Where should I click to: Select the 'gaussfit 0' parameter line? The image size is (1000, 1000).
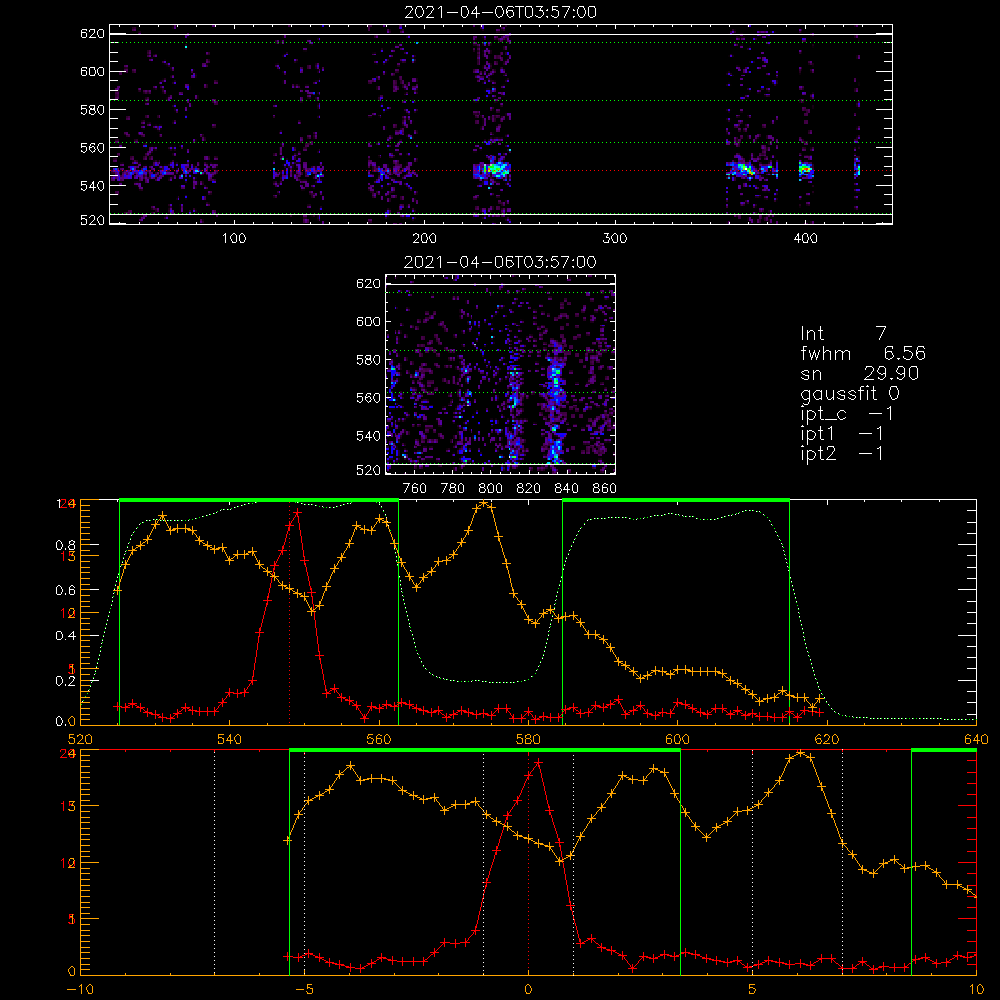849,394
